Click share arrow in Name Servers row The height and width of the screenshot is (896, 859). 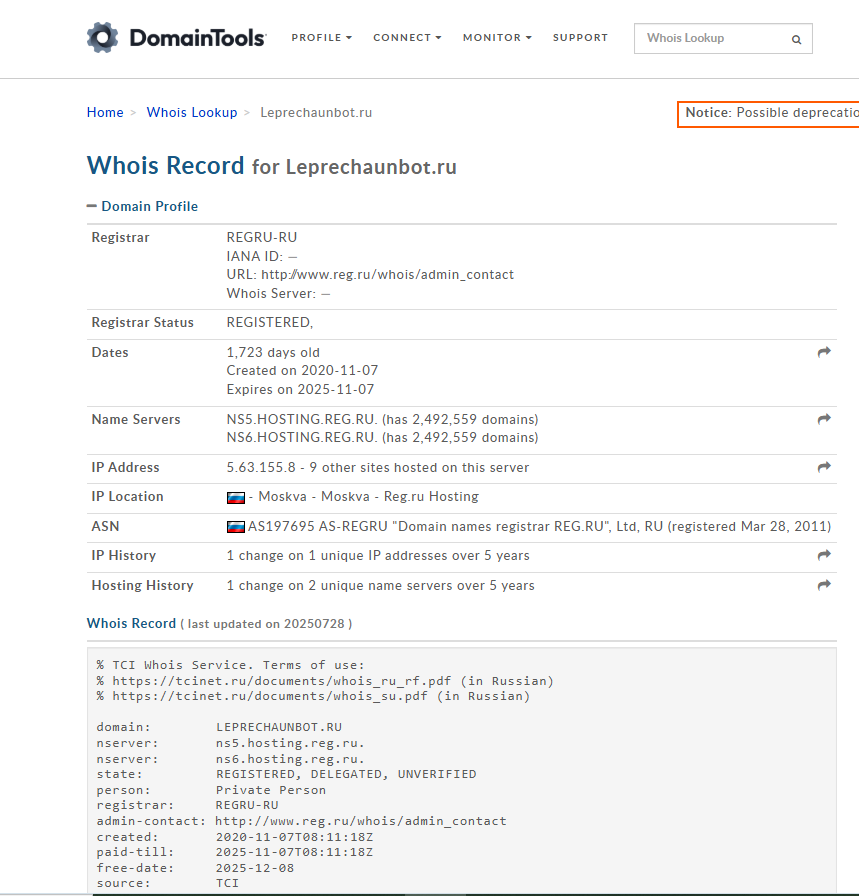[824, 419]
